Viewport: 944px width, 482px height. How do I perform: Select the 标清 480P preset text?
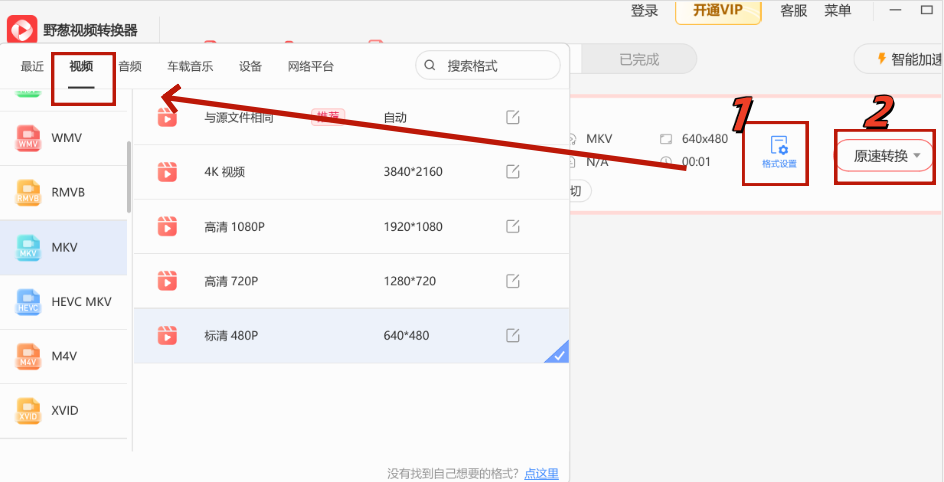(231, 335)
